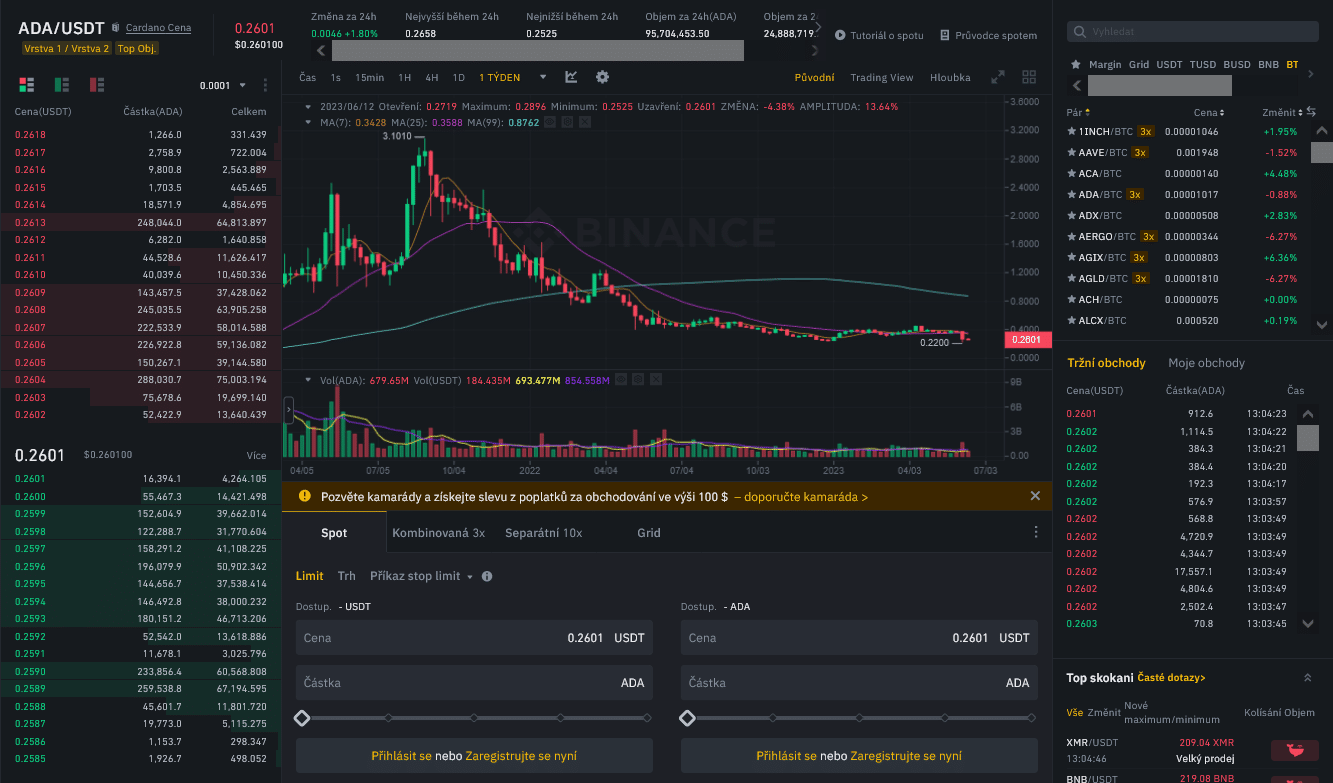The image size is (1333, 783).
Task: Open the MA indicator settings icon
Action: [567, 122]
